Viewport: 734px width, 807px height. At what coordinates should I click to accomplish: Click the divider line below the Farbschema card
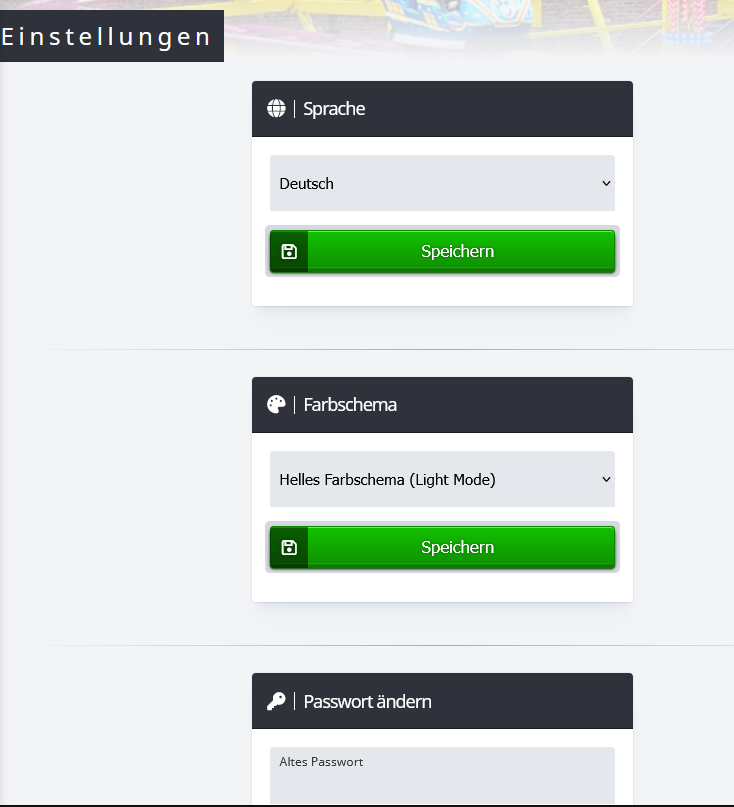(x=400, y=645)
